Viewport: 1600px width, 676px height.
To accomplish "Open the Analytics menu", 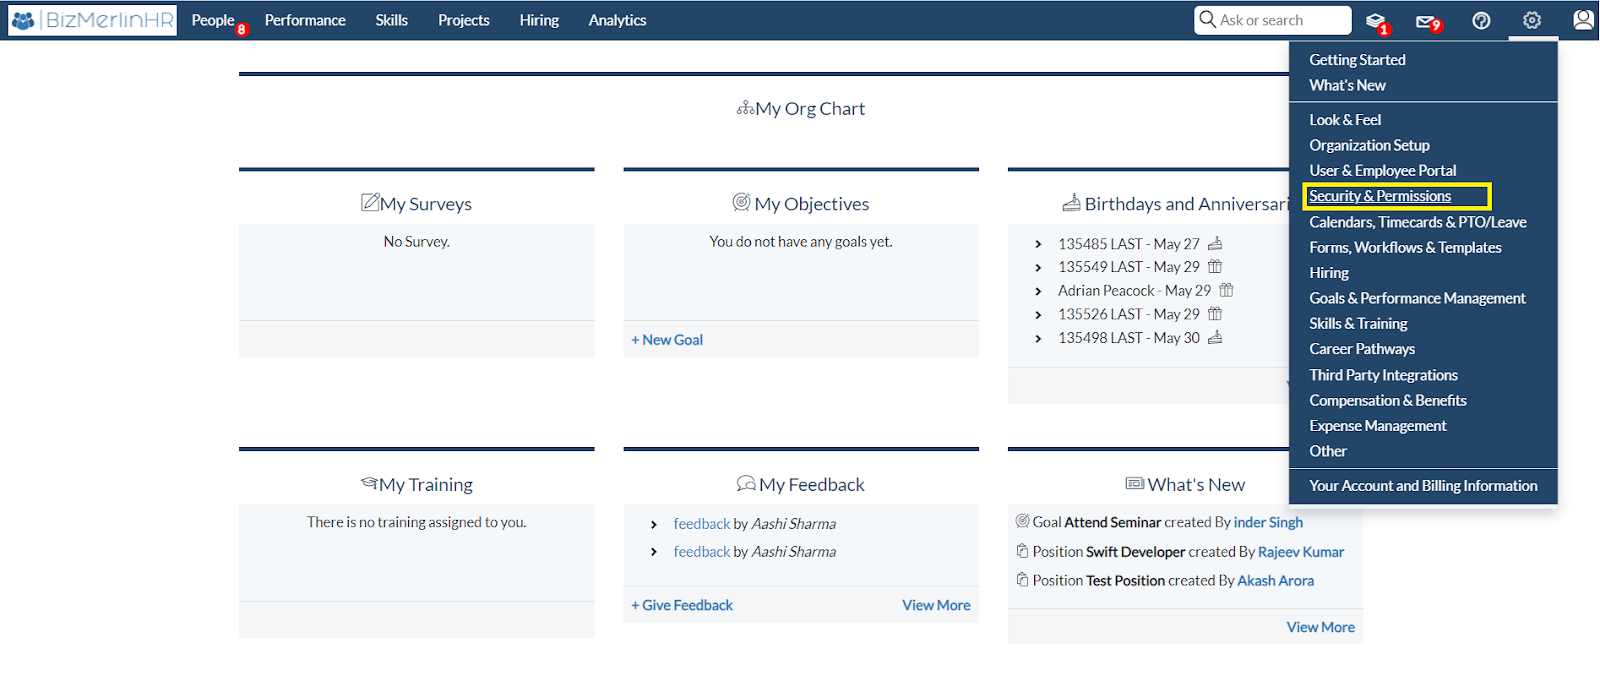I will (x=618, y=20).
